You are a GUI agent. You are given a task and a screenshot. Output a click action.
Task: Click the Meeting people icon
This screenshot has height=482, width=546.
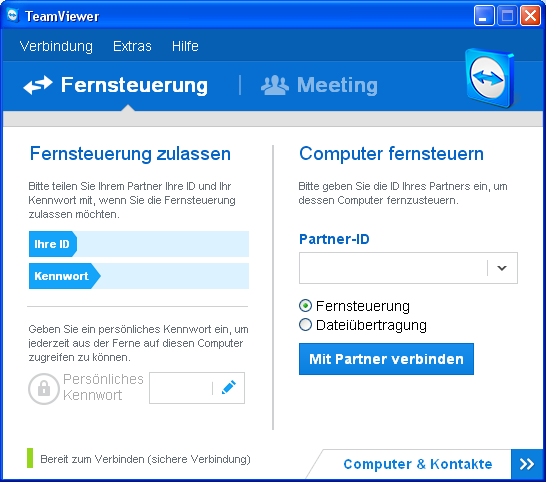(275, 85)
